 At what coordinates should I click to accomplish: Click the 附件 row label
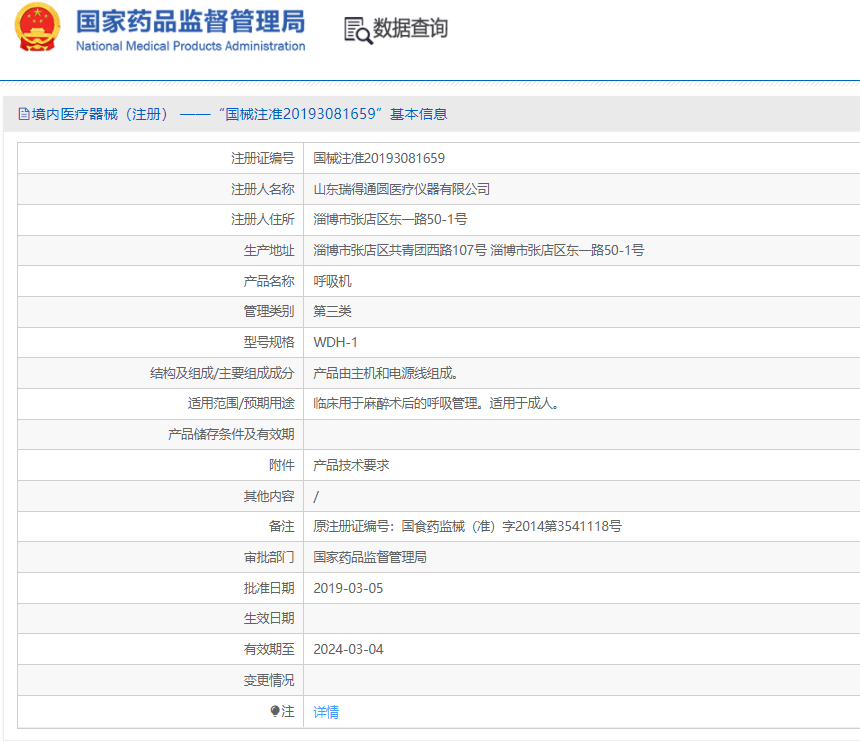282,465
